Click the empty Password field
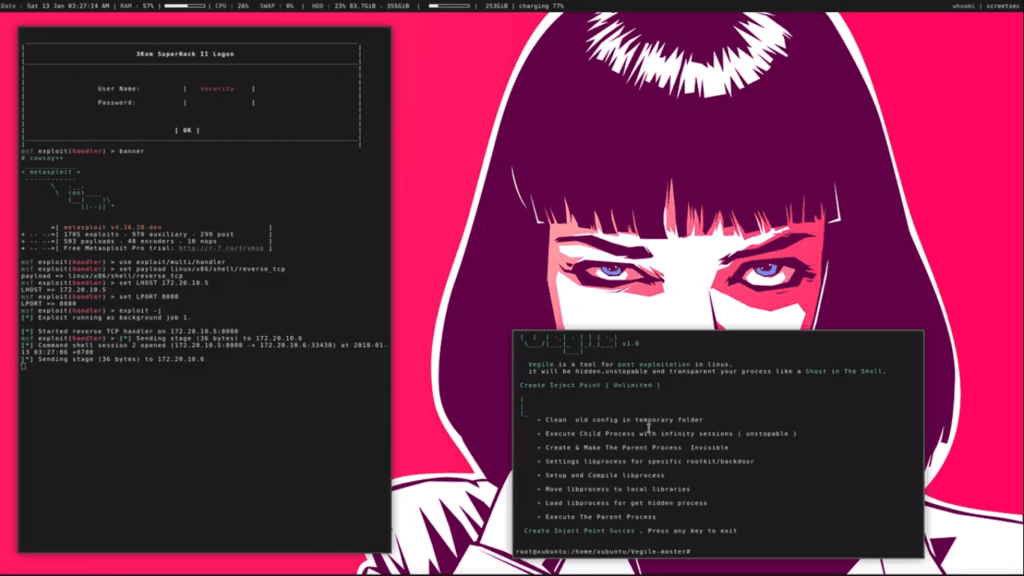 coord(218,102)
